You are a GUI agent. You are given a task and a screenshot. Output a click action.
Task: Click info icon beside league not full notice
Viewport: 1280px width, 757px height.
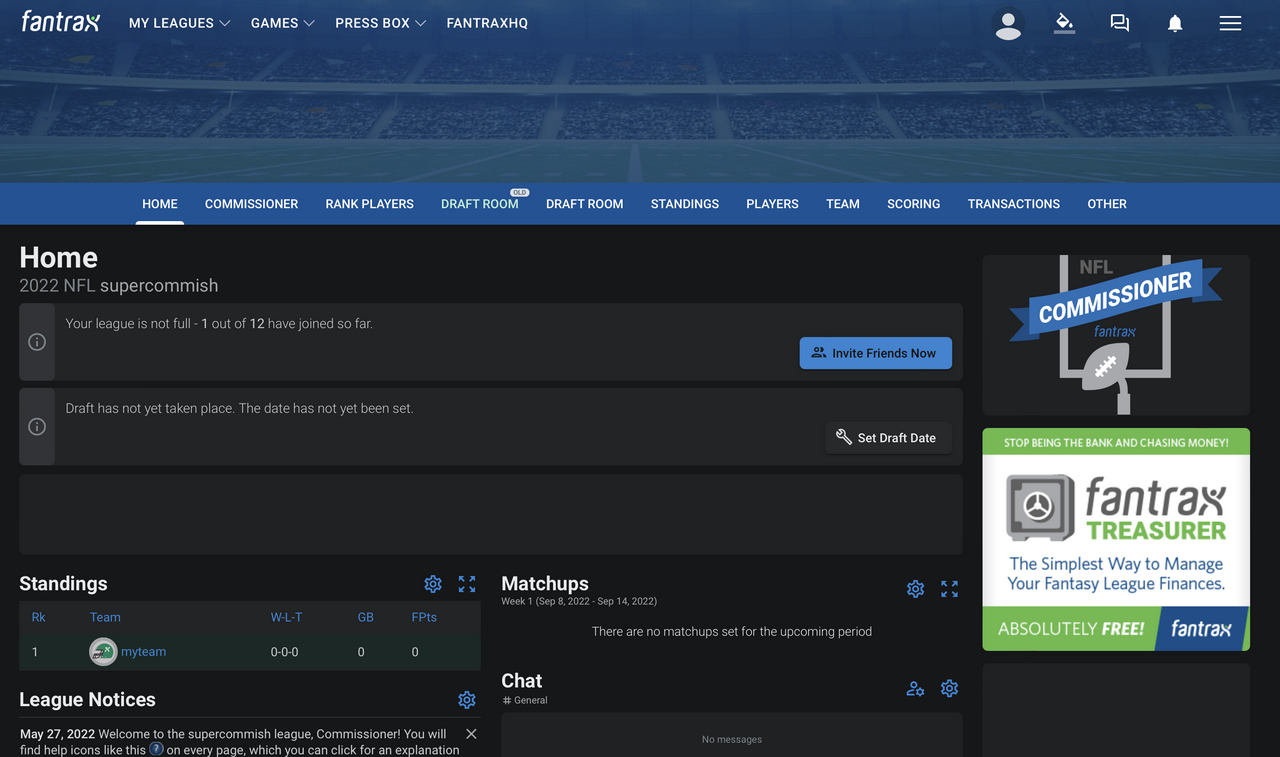[x=37, y=342]
